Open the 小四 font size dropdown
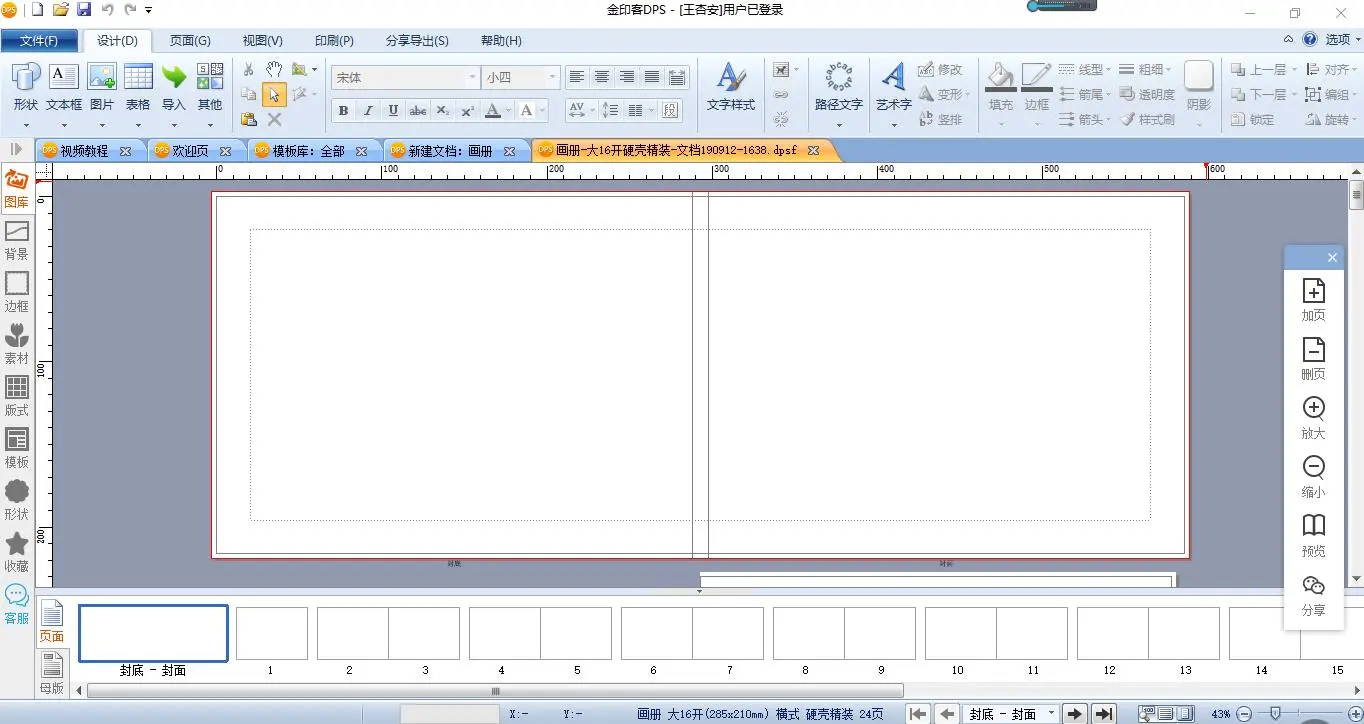 pyautogui.click(x=552, y=77)
